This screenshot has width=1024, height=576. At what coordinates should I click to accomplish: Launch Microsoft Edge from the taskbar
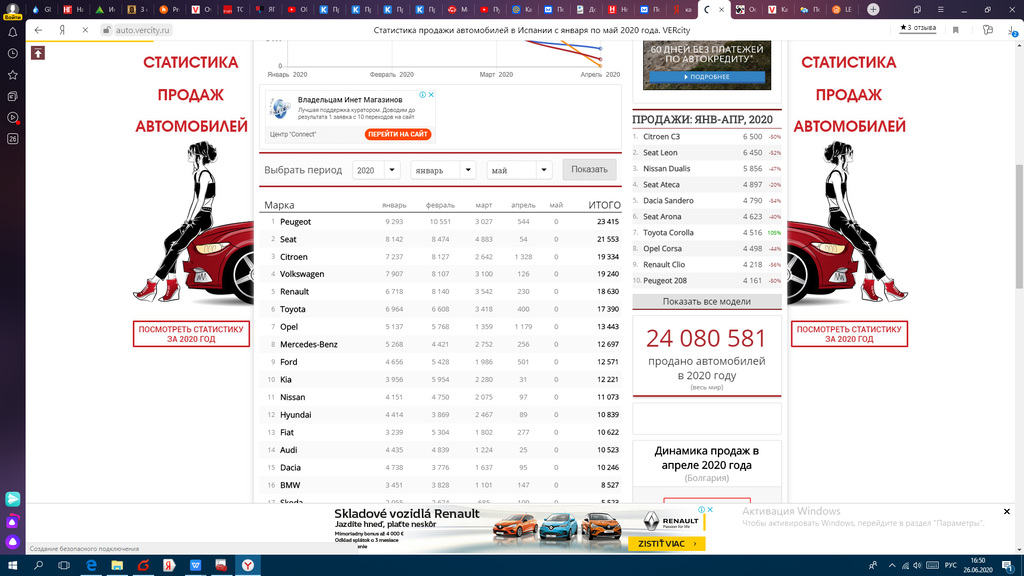click(91, 566)
